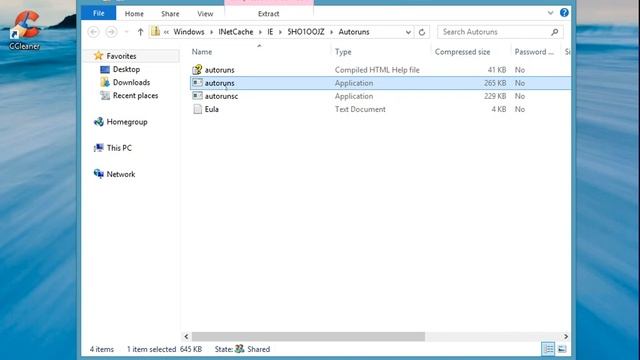Click the Recent places icon

click(x=105, y=96)
